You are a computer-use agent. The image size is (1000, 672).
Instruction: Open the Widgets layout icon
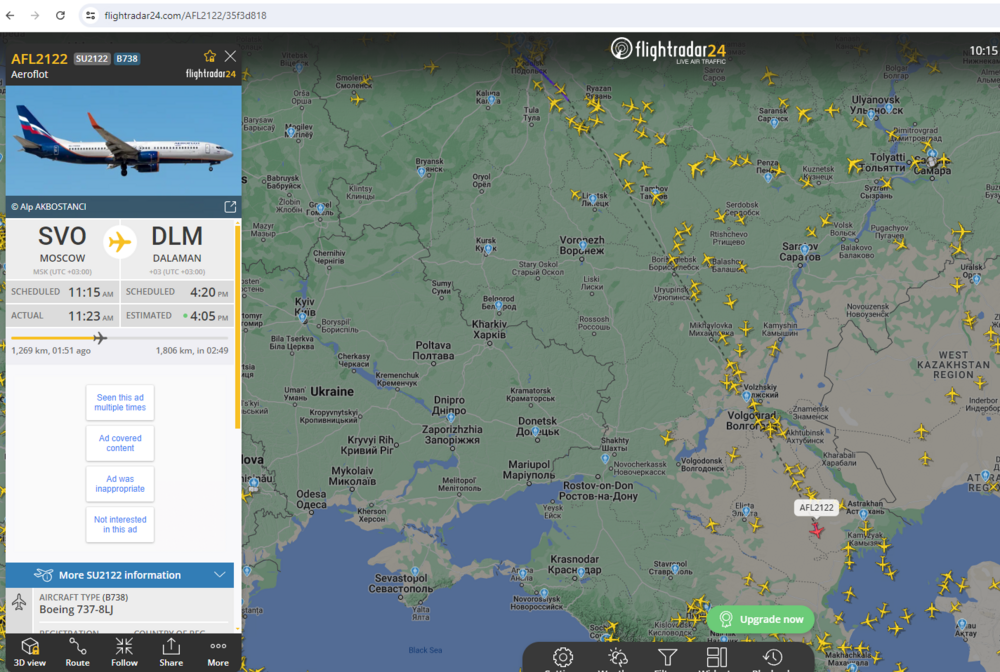pyautogui.click(x=717, y=657)
